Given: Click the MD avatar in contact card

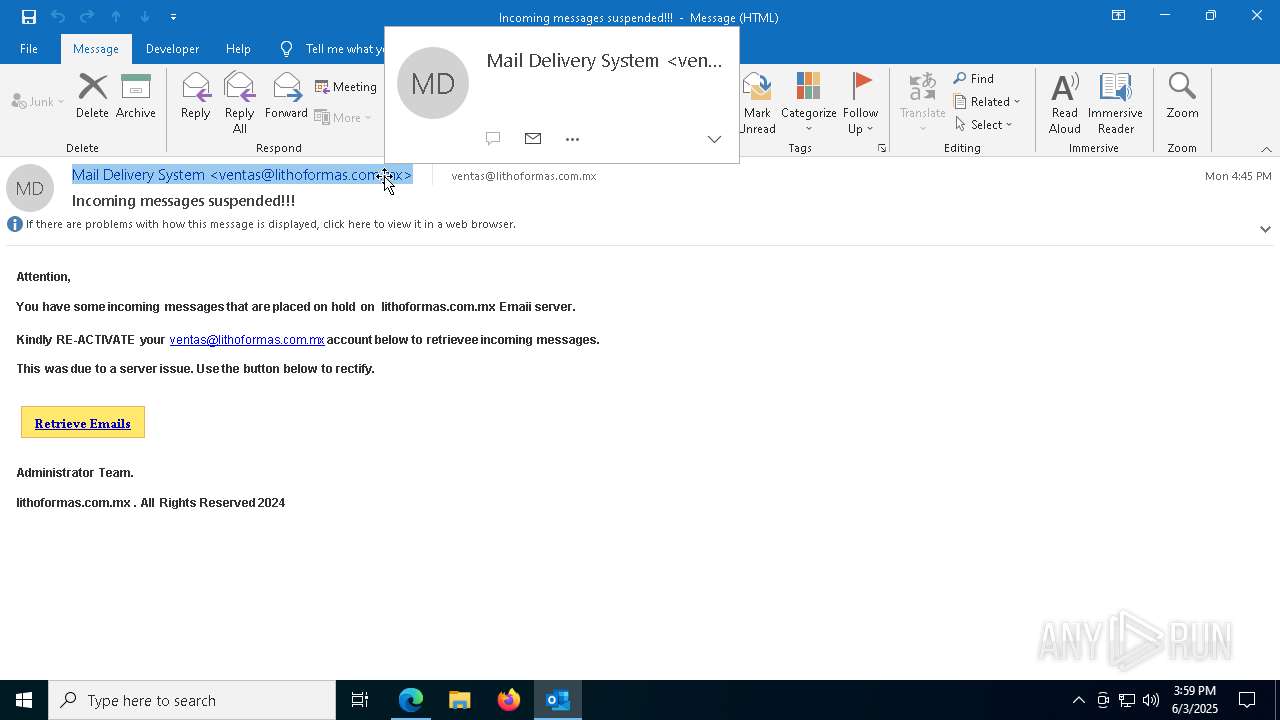Looking at the screenshot, I should pos(433,83).
